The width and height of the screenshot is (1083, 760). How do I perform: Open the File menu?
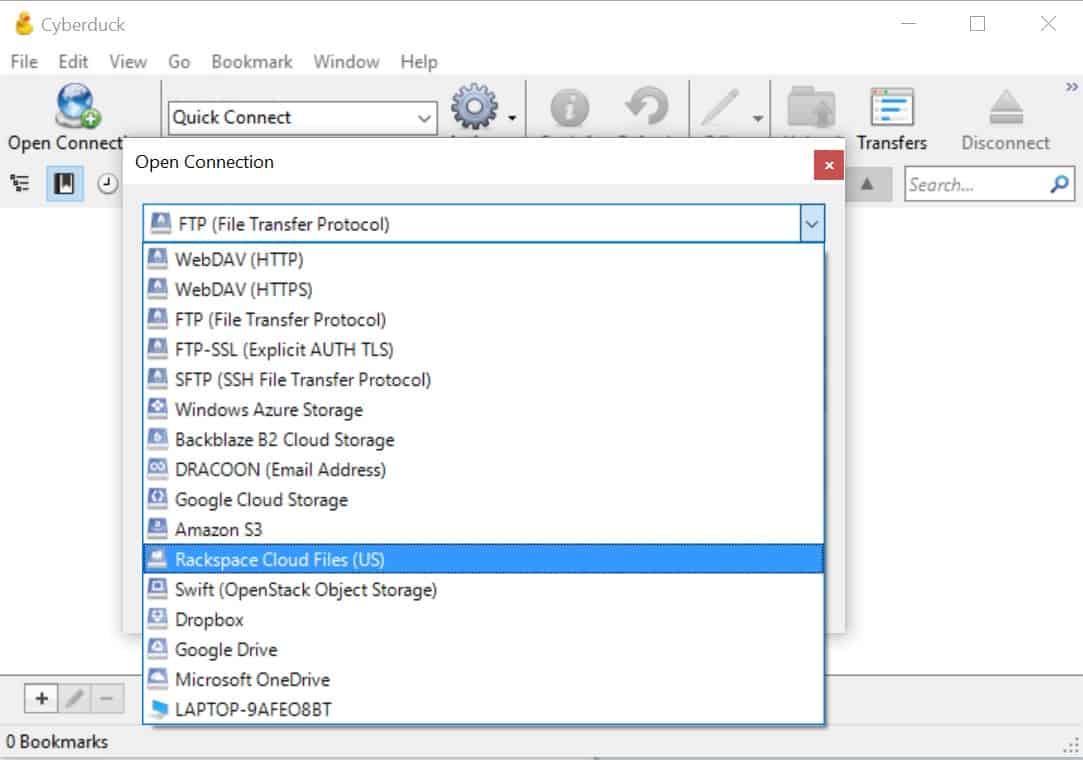[x=24, y=61]
